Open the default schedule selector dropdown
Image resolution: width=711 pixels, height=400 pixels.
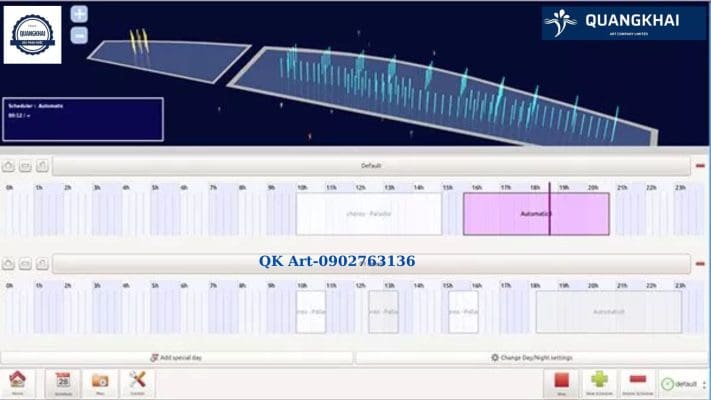[x=683, y=384]
